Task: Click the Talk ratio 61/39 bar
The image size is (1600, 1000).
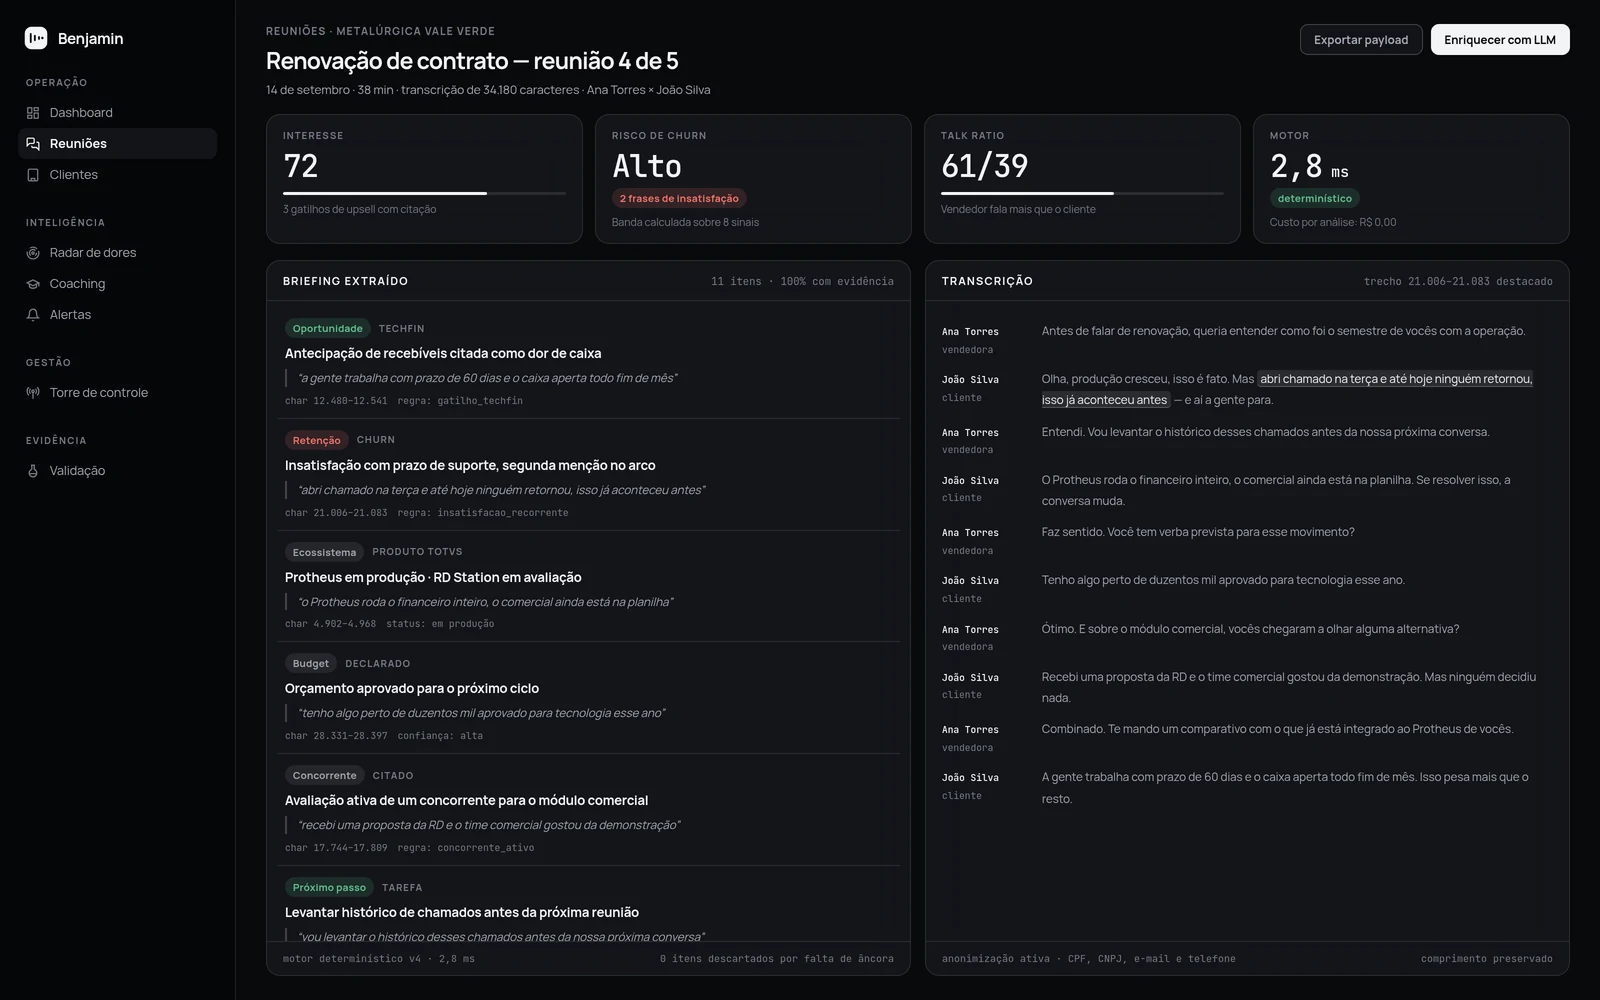Action: coord(1082,193)
